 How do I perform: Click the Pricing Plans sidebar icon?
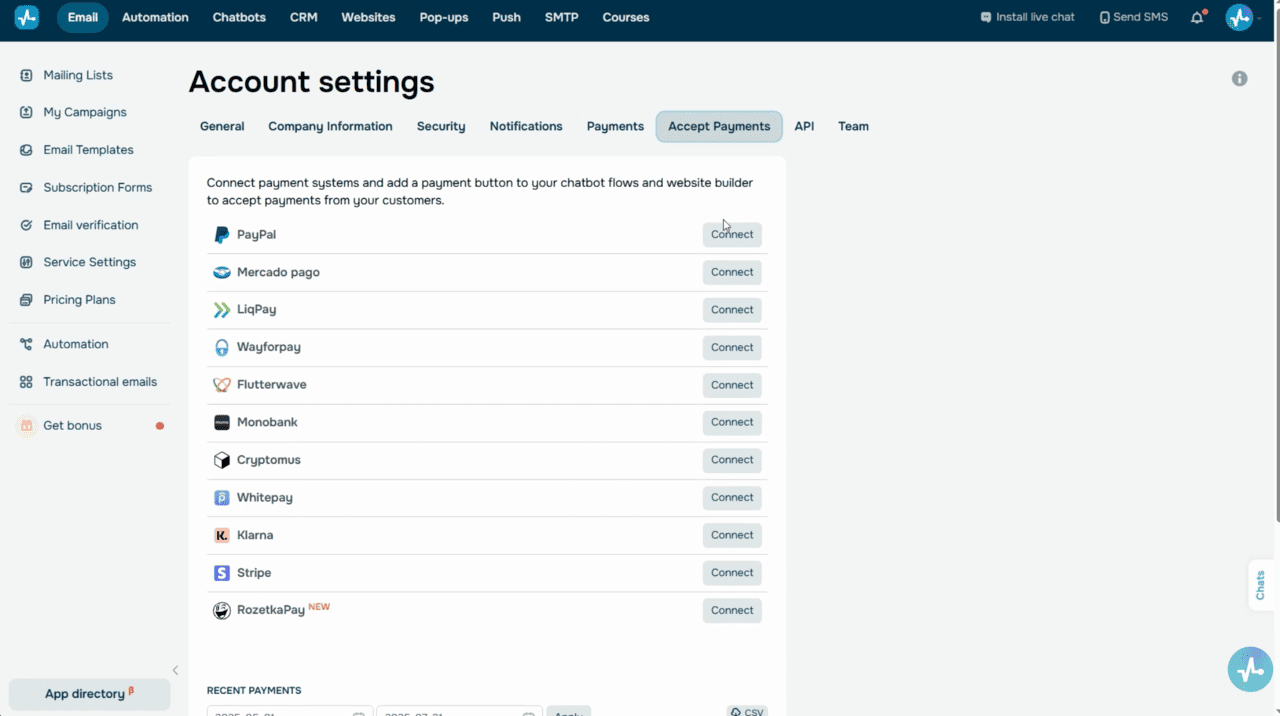click(x=26, y=300)
